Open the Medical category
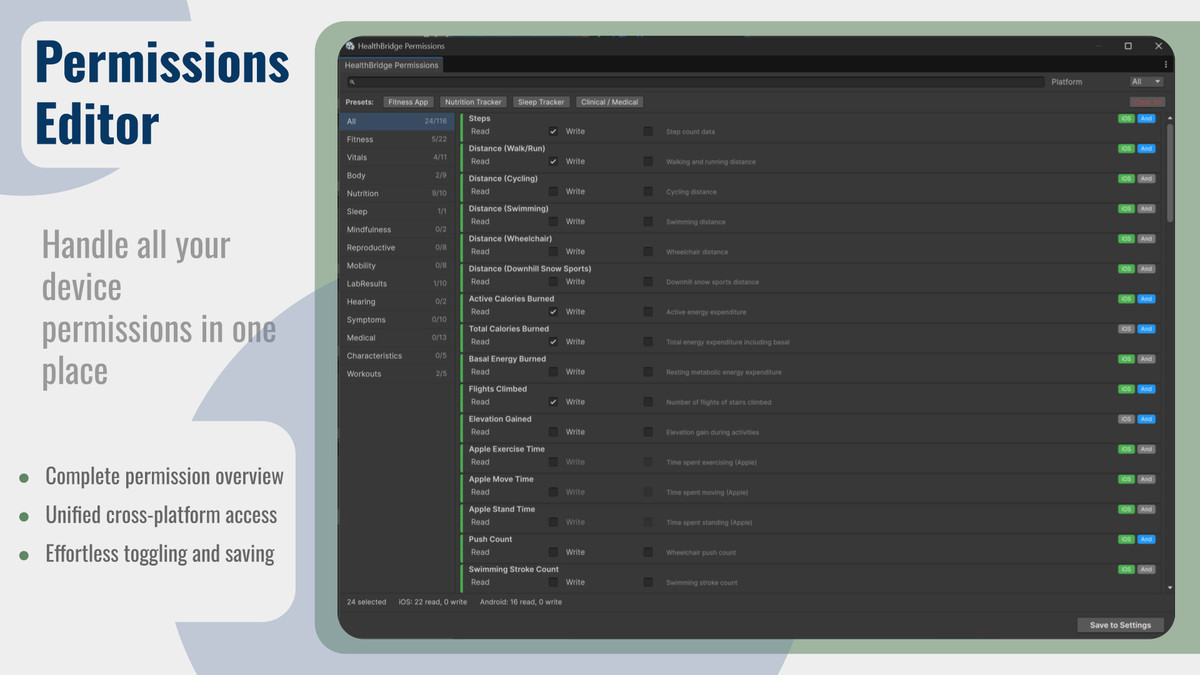Image resolution: width=1200 pixels, height=675 pixels. point(397,337)
